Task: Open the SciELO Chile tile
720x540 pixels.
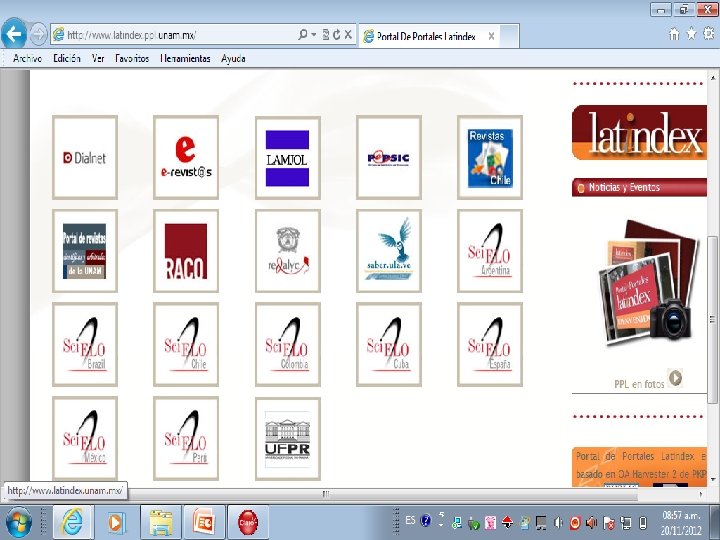Action: [x=186, y=344]
